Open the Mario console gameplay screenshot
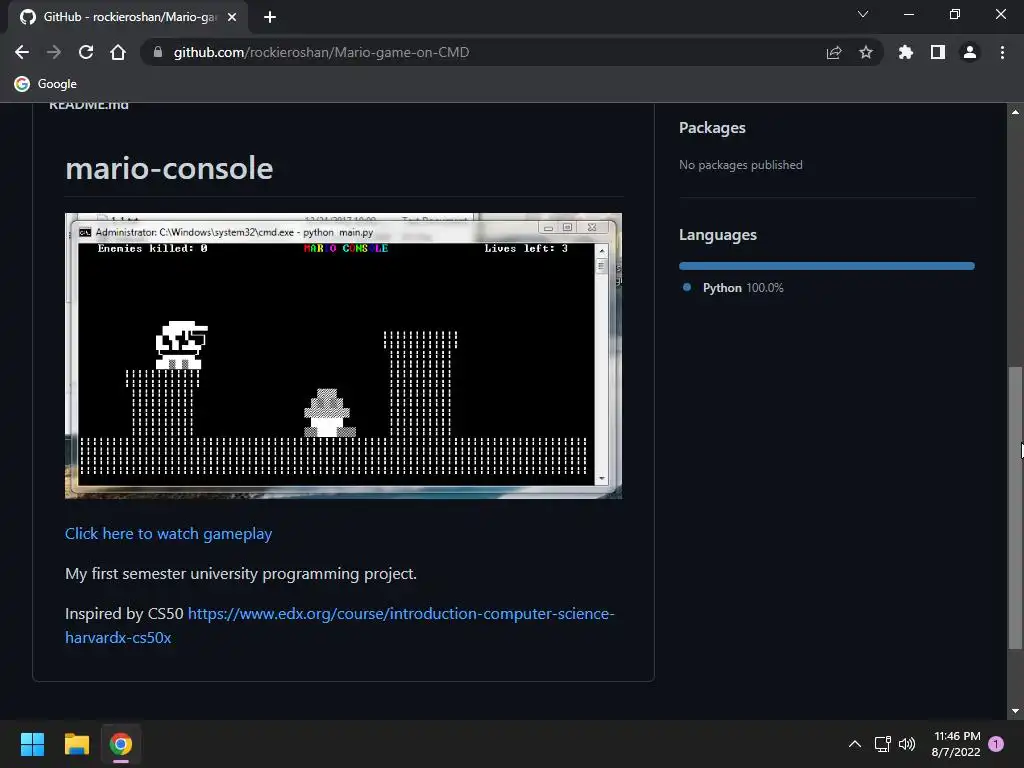 (x=344, y=356)
